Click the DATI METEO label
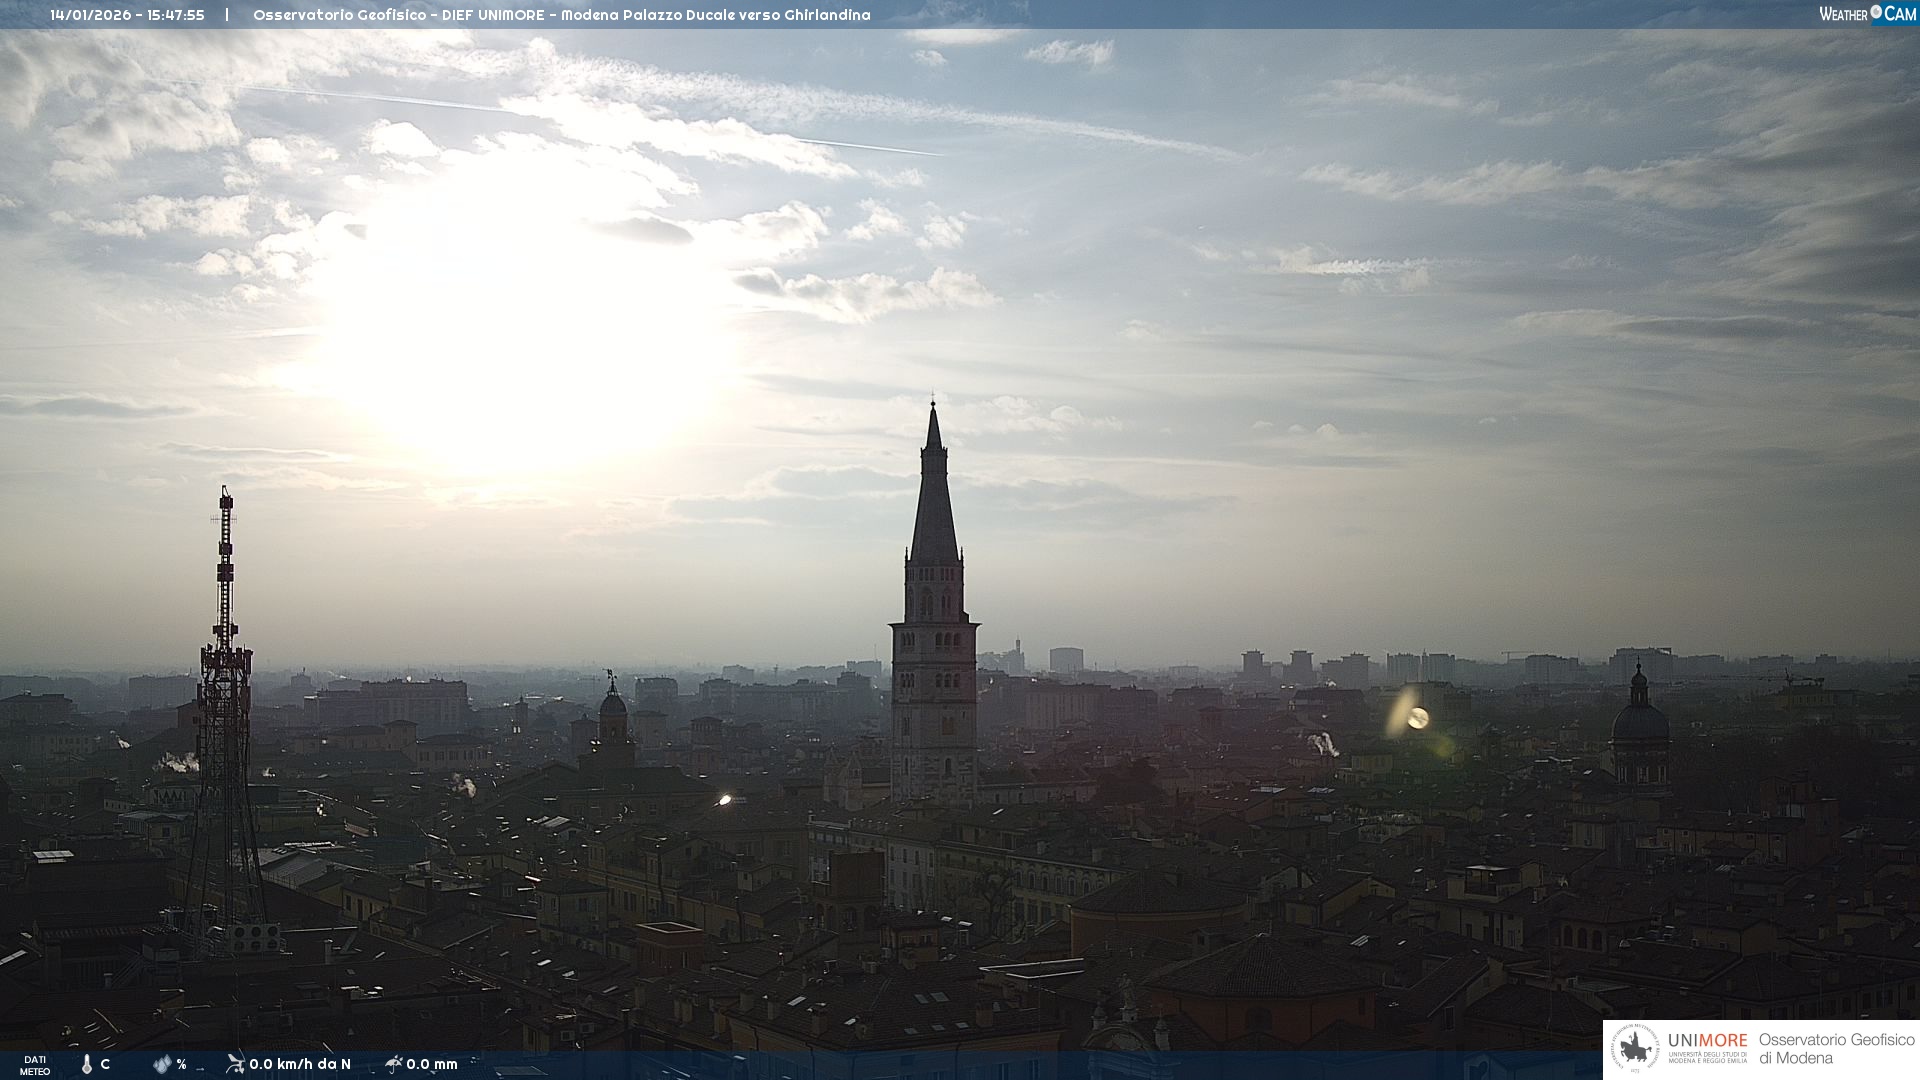Image resolution: width=1920 pixels, height=1080 pixels. pos(34,1065)
